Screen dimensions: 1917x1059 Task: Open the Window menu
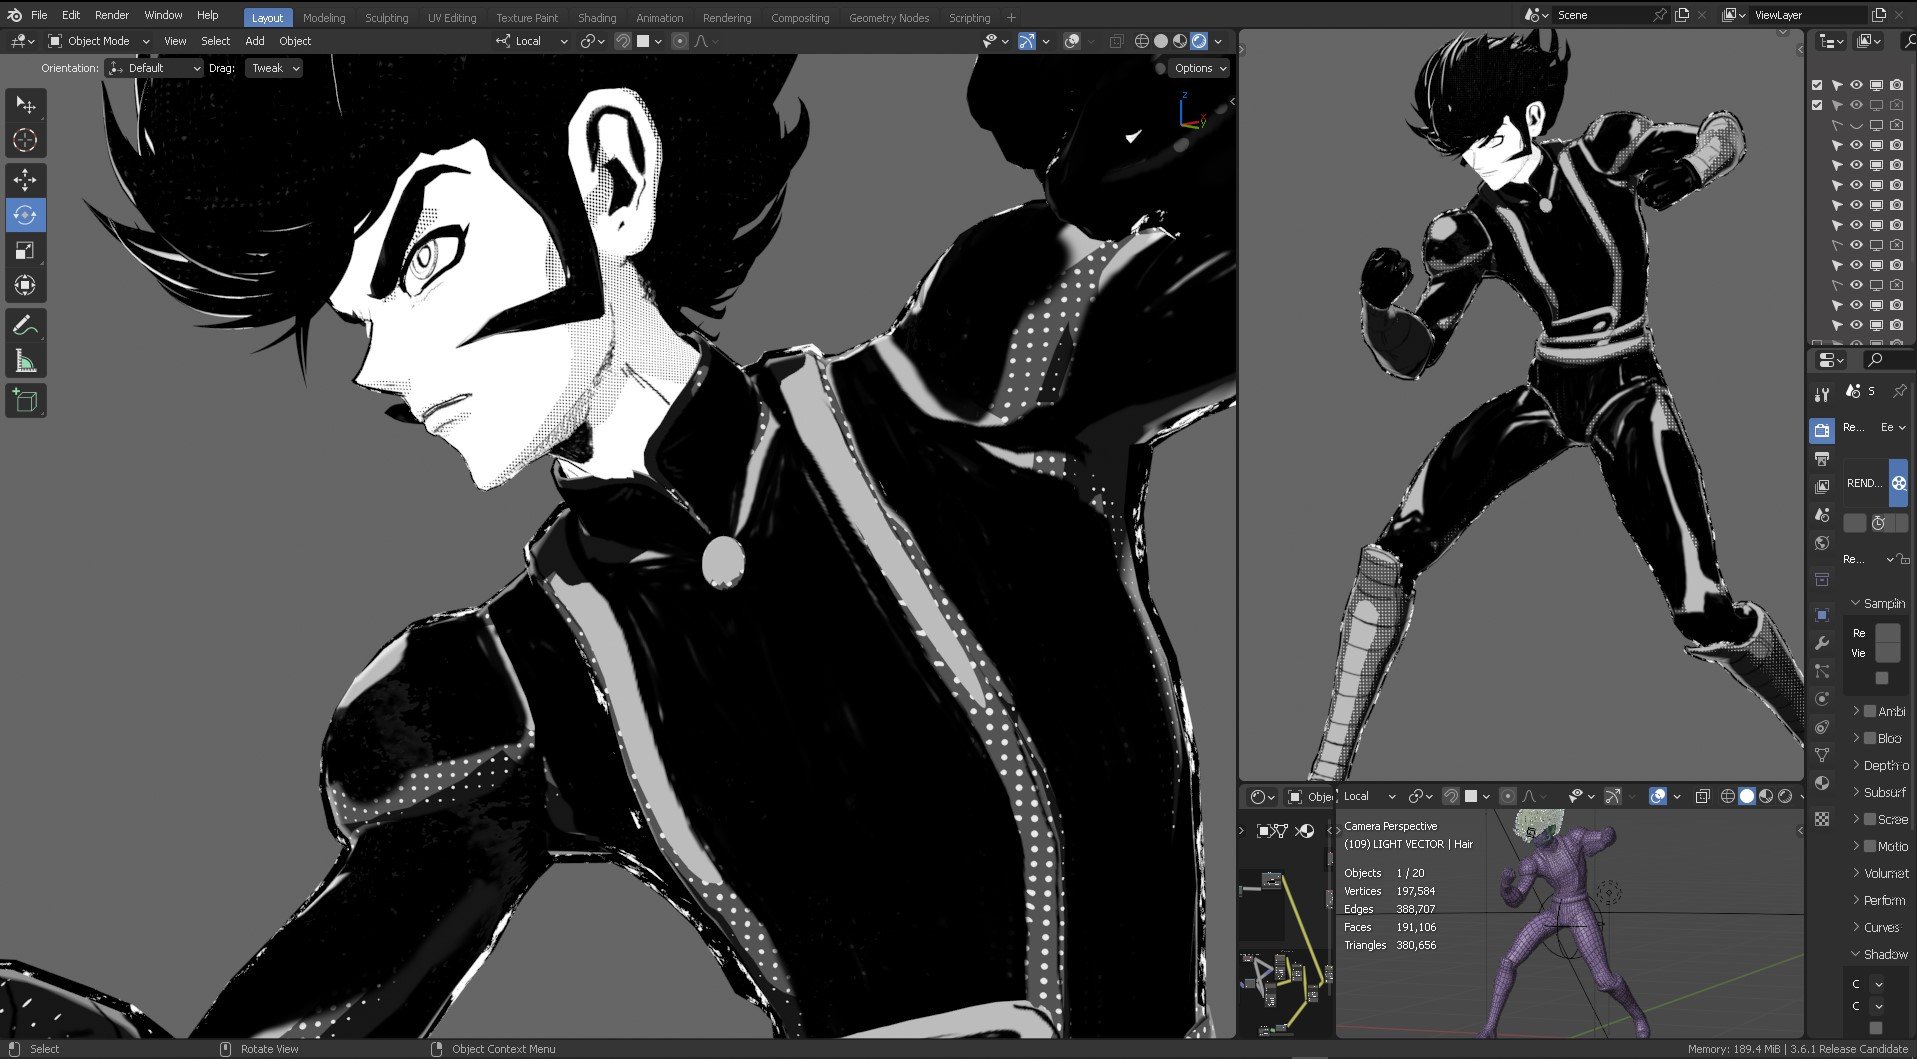tap(163, 15)
